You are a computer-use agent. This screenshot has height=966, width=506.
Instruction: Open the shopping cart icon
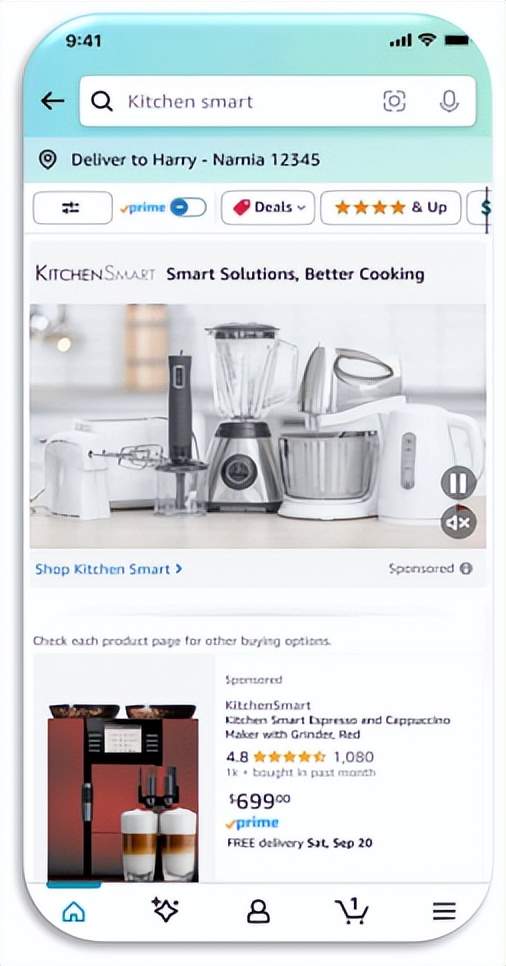pos(351,911)
